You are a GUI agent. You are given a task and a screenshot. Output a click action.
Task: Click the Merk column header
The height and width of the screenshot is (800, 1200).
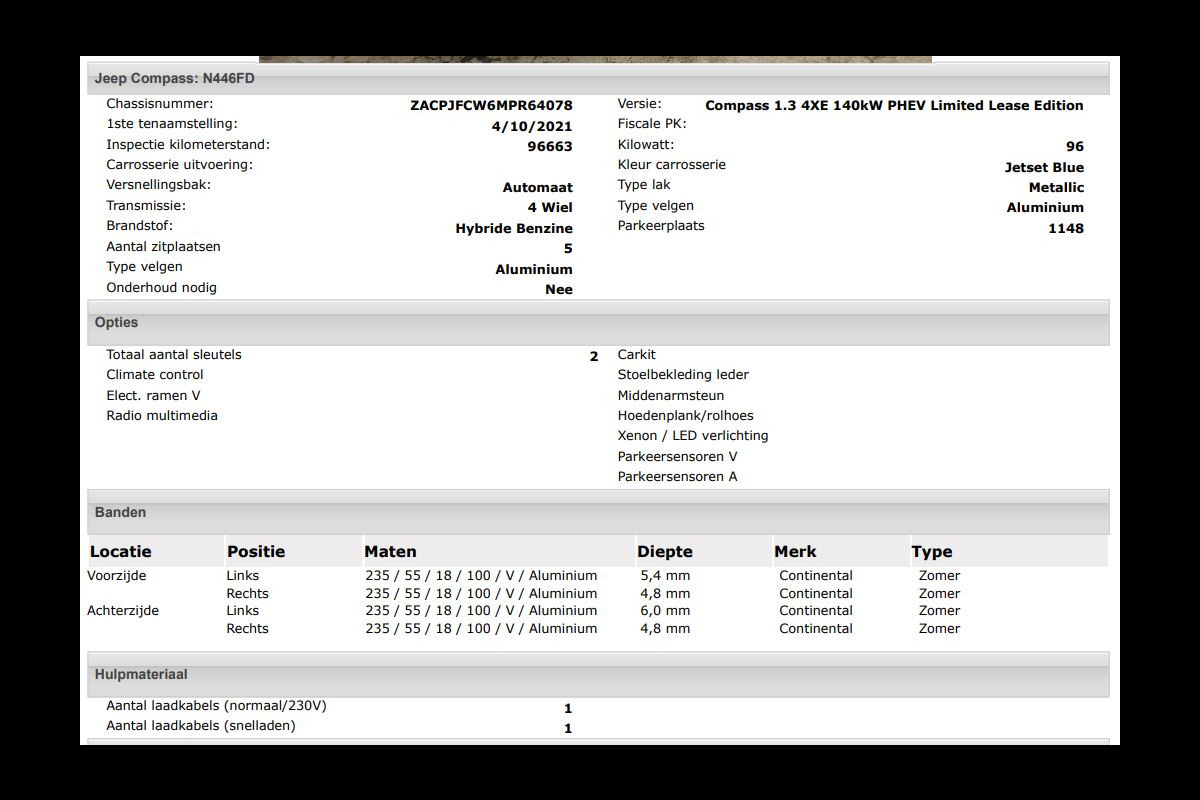795,552
